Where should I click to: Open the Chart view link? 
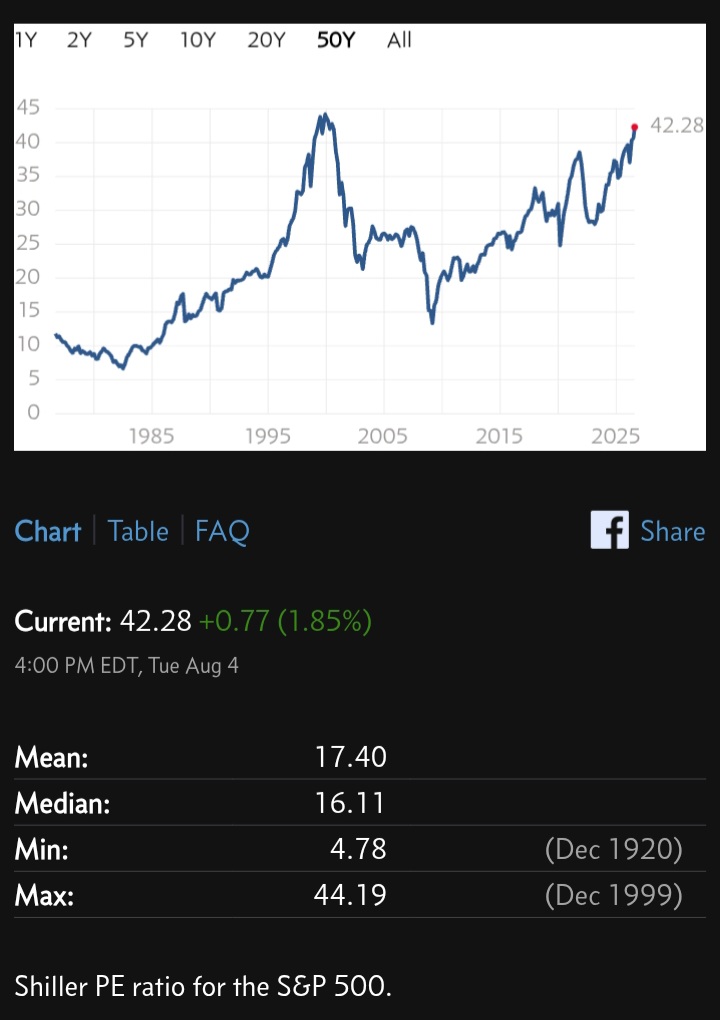point(47,531)
